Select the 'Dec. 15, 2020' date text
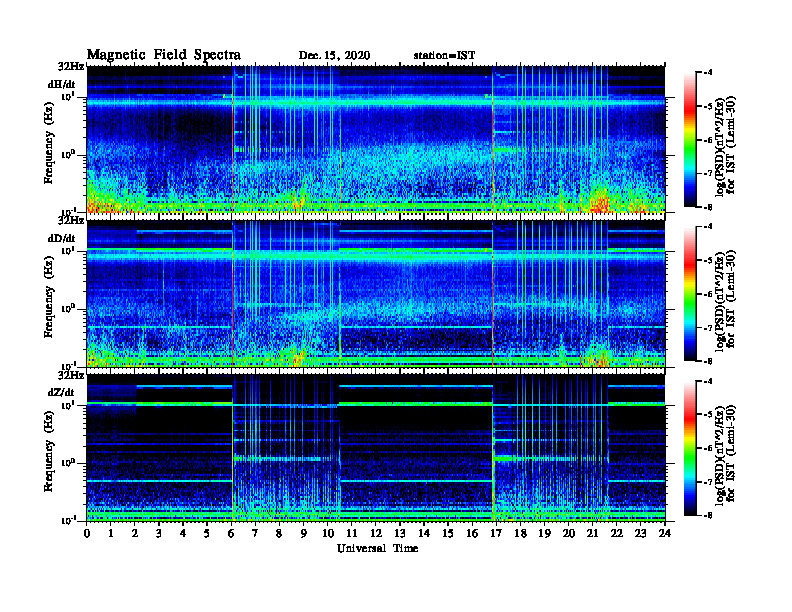Viewport: 792px width, 612px height. pyautogui.click(x=334, y=56)
